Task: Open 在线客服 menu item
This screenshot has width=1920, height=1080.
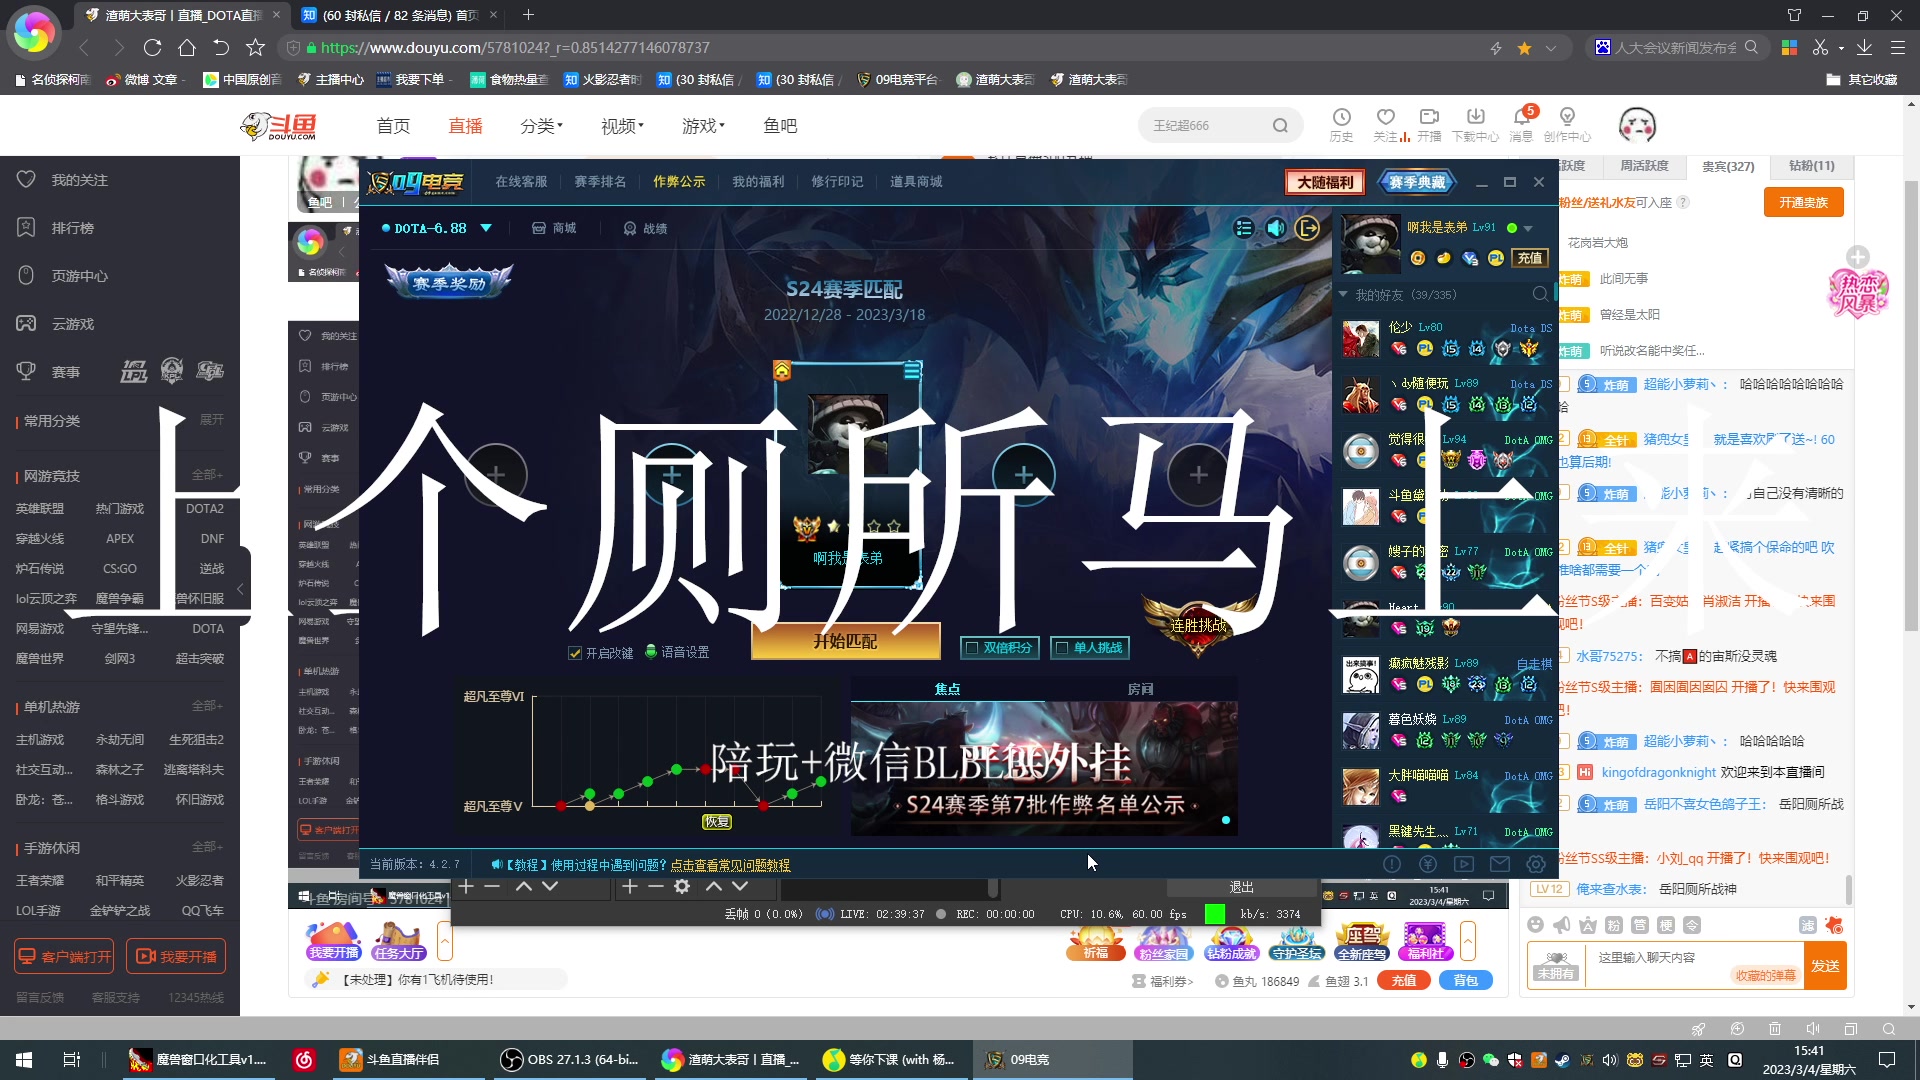Action: click(521, 181)
